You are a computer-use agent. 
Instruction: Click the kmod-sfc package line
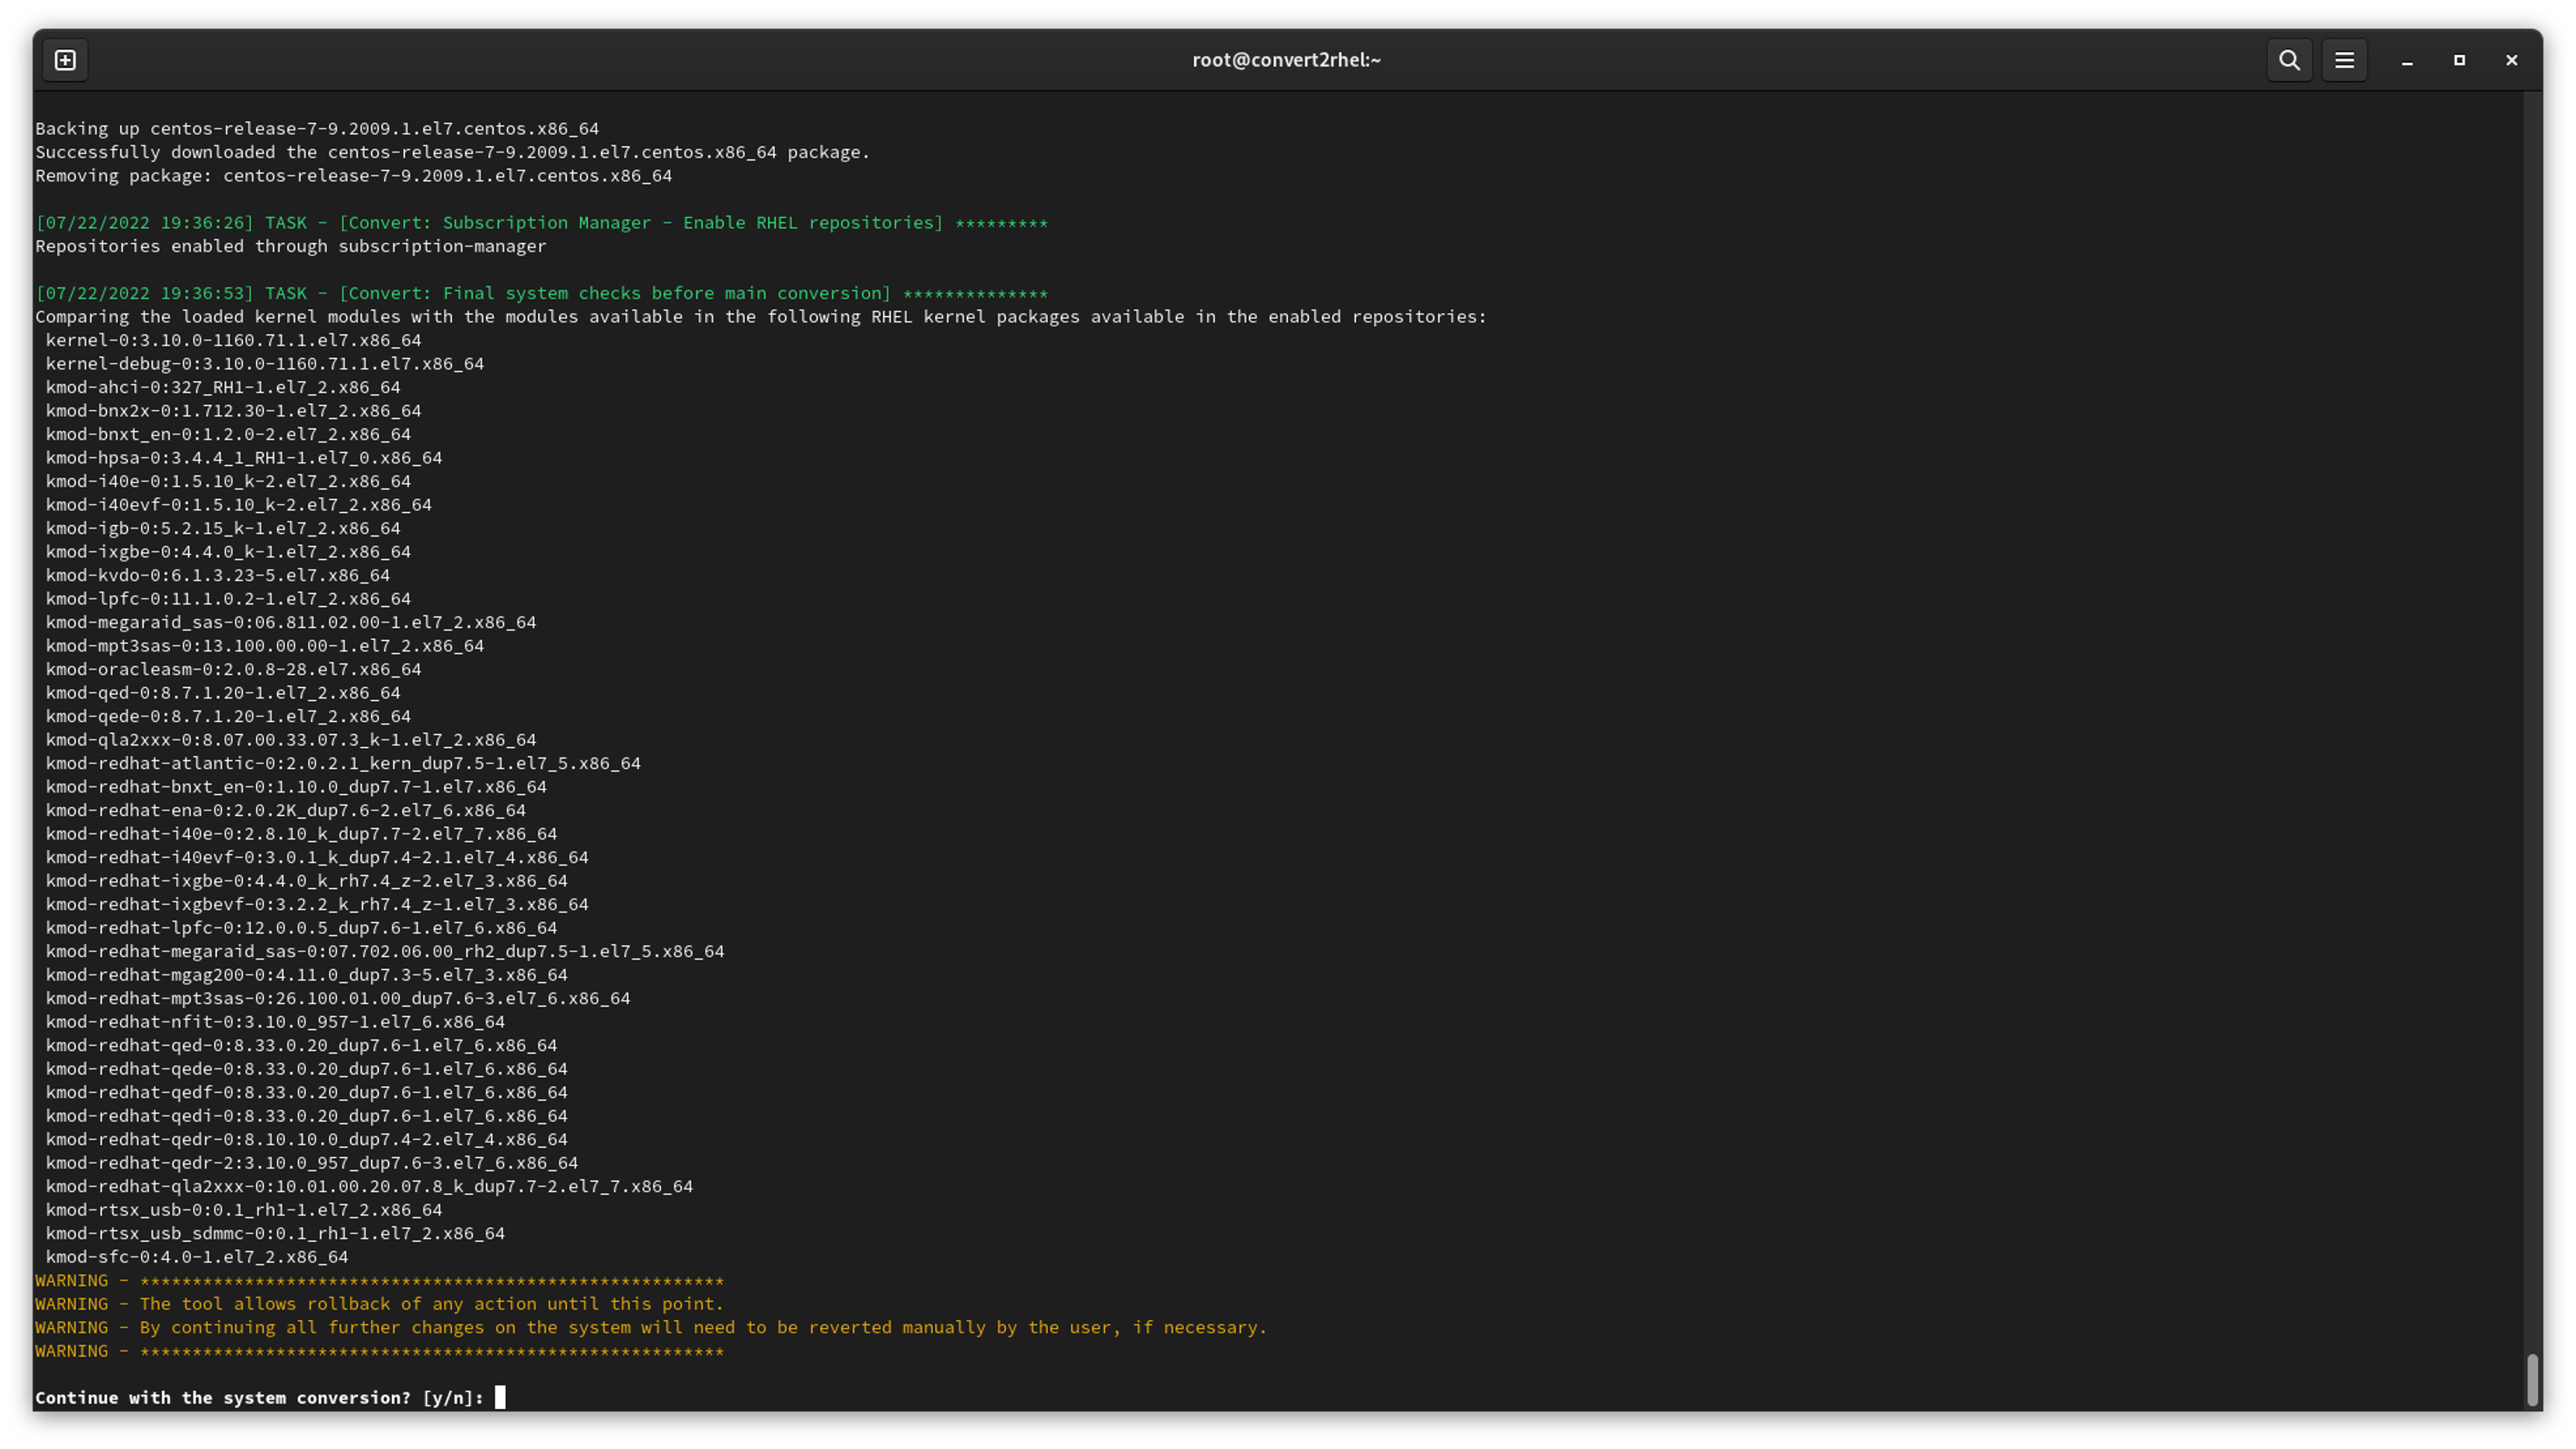(197, 1256)
